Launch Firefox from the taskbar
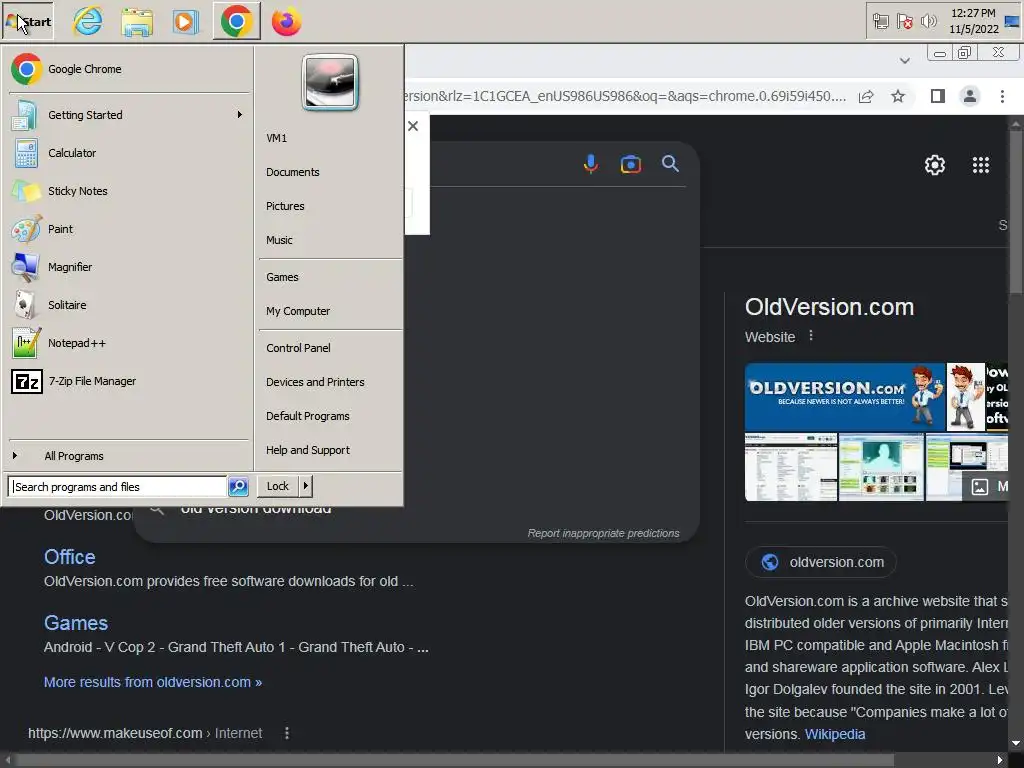The image size is (1024, 768). [287, 22]
